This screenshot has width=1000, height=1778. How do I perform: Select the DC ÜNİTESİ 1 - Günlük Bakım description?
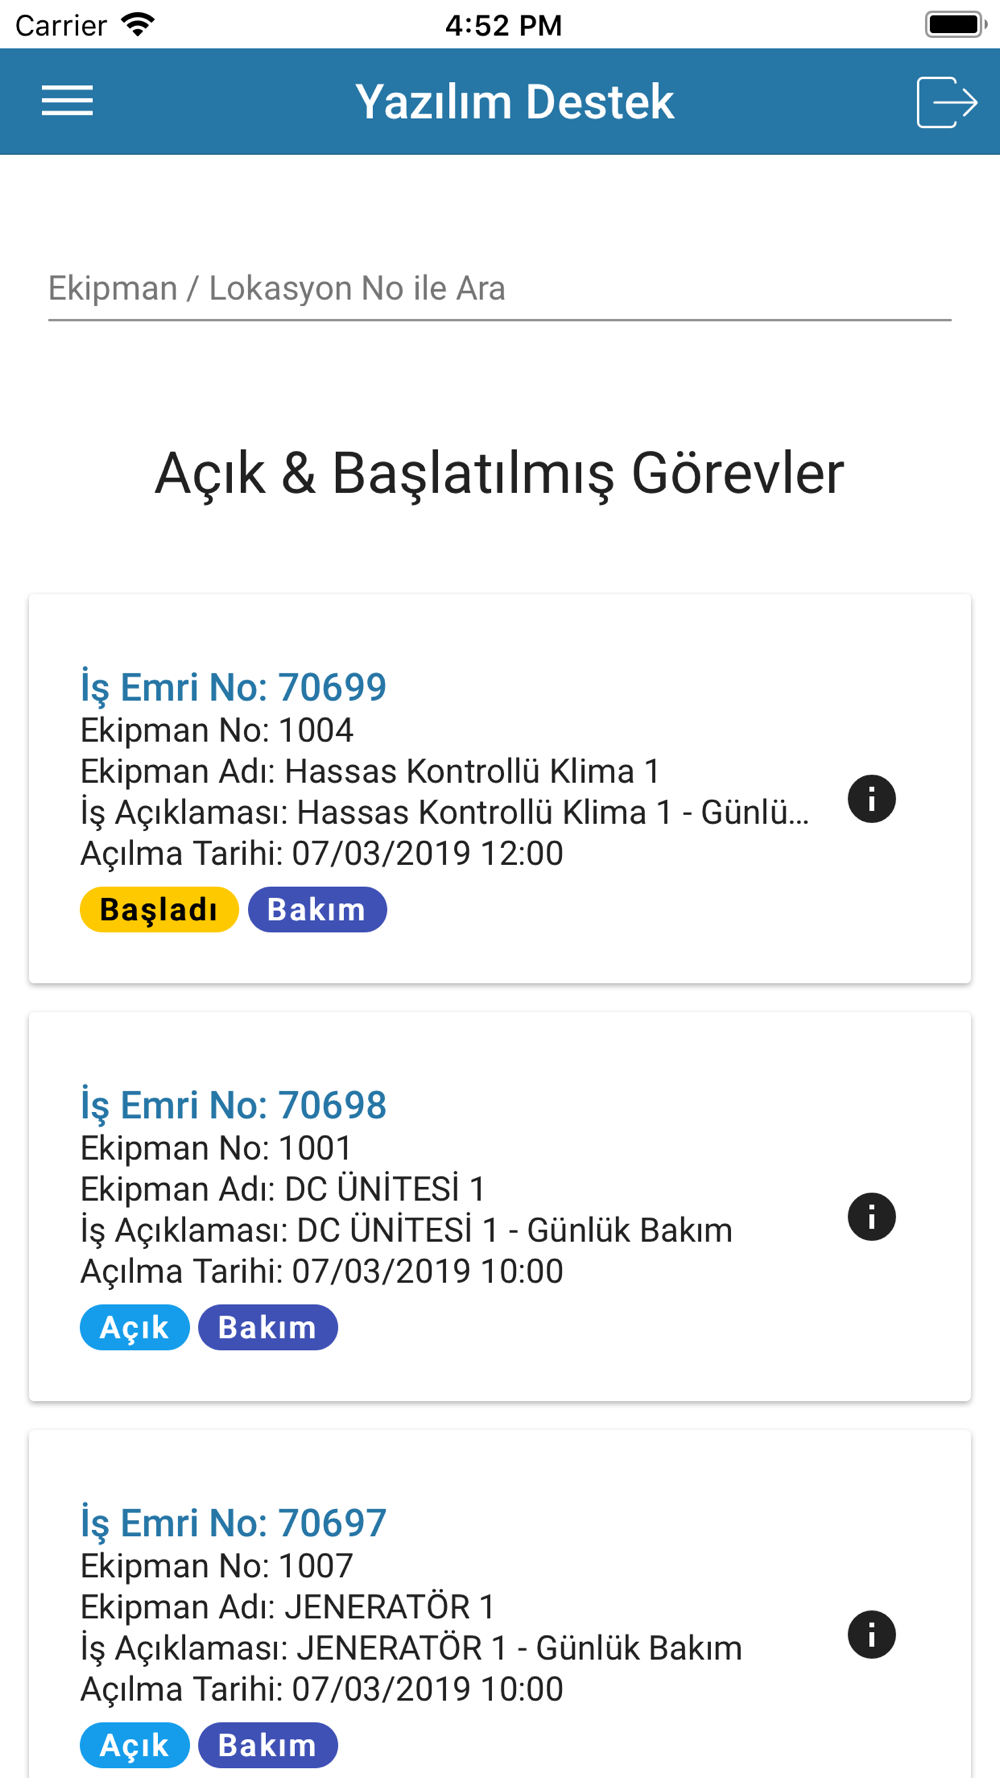coord(515,1230)
